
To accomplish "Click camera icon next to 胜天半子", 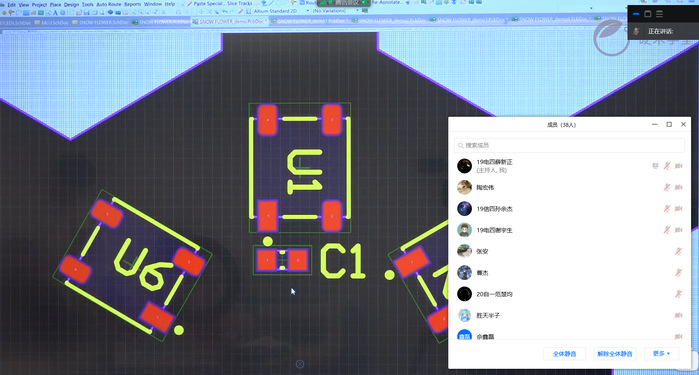I will (x=678, y=315).
